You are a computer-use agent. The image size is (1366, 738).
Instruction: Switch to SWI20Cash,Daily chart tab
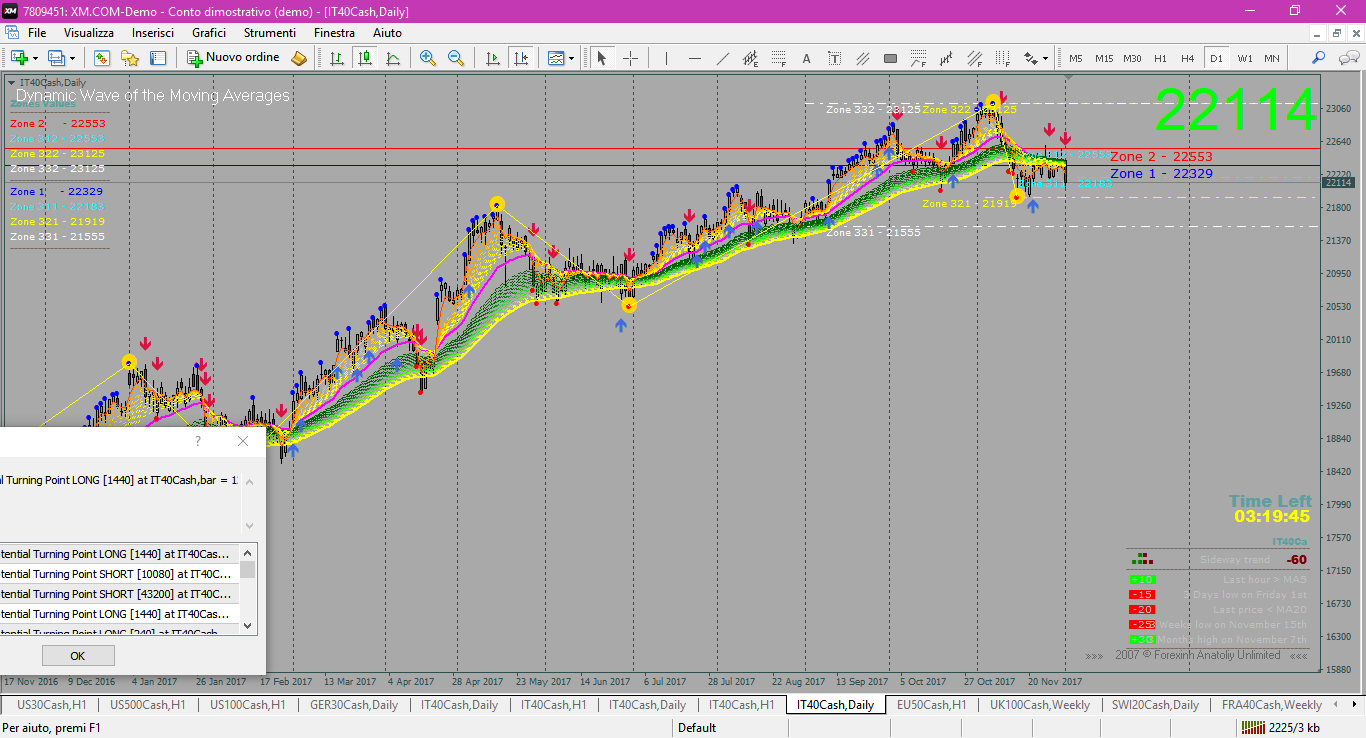click(1155, 705)
